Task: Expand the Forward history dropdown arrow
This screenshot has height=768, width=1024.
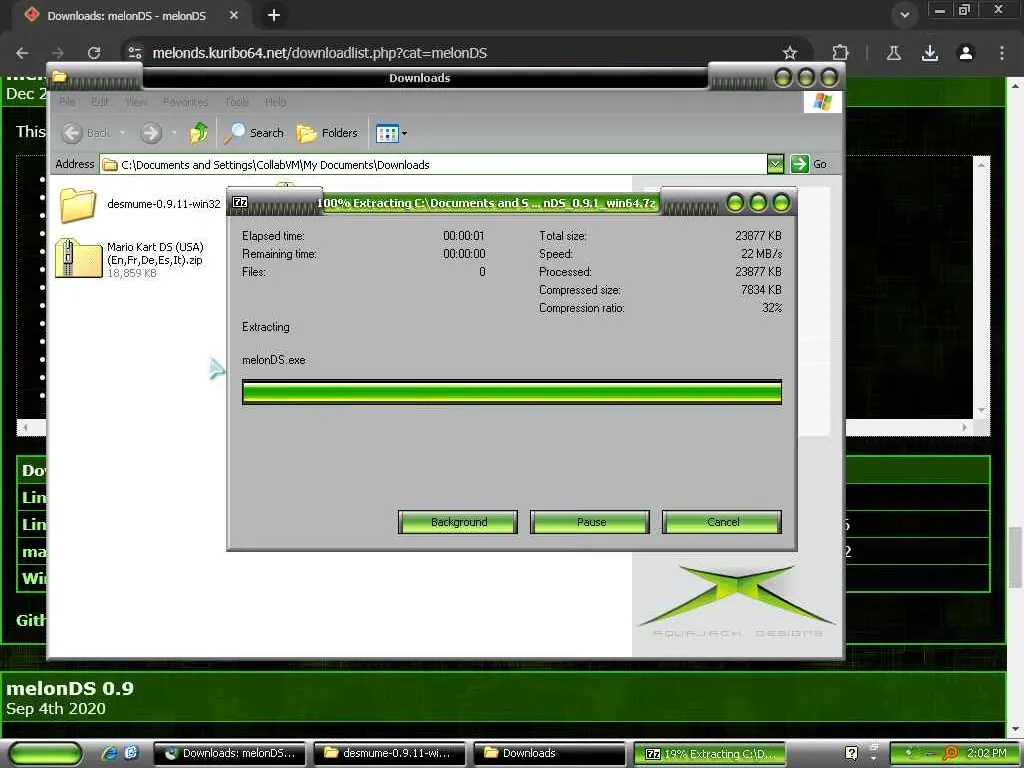Action: point(174,133)
